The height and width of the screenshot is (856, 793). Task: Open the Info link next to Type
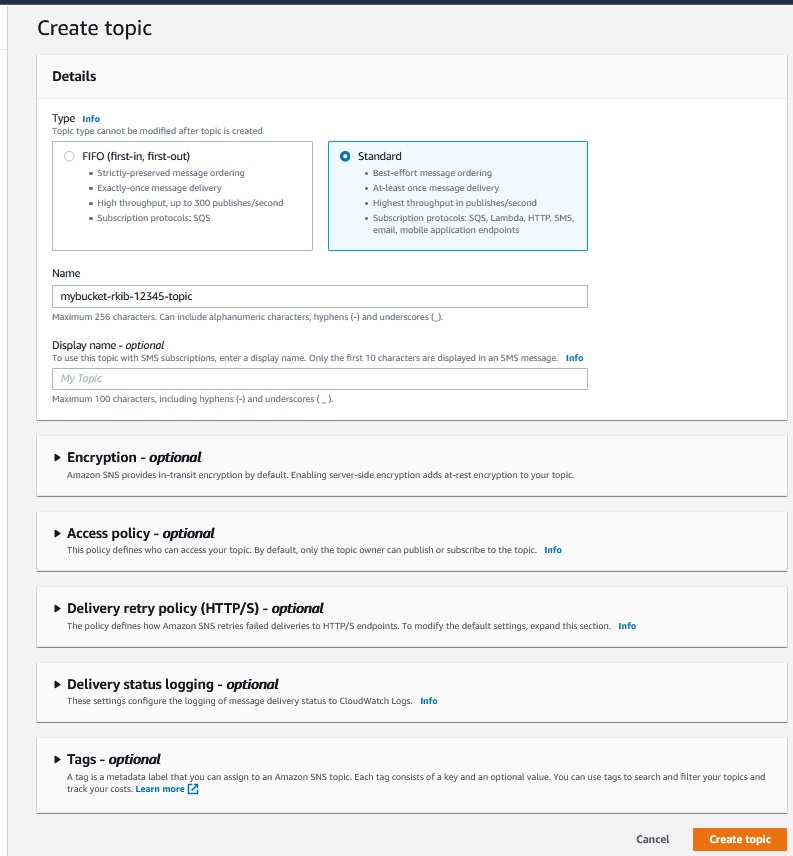click(x=91, y=119)
